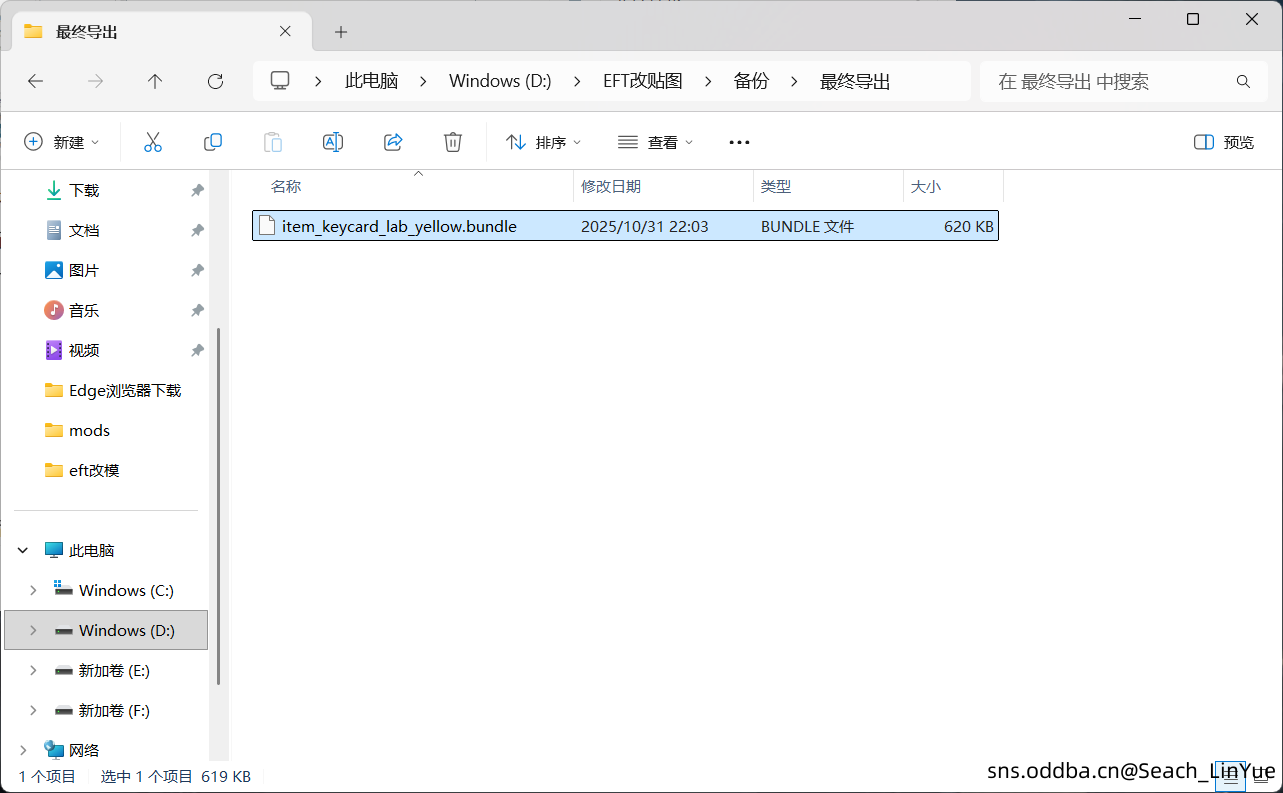Click the Copy icon
This screenshot has width=1283, height=793.
tap(212, 142)
